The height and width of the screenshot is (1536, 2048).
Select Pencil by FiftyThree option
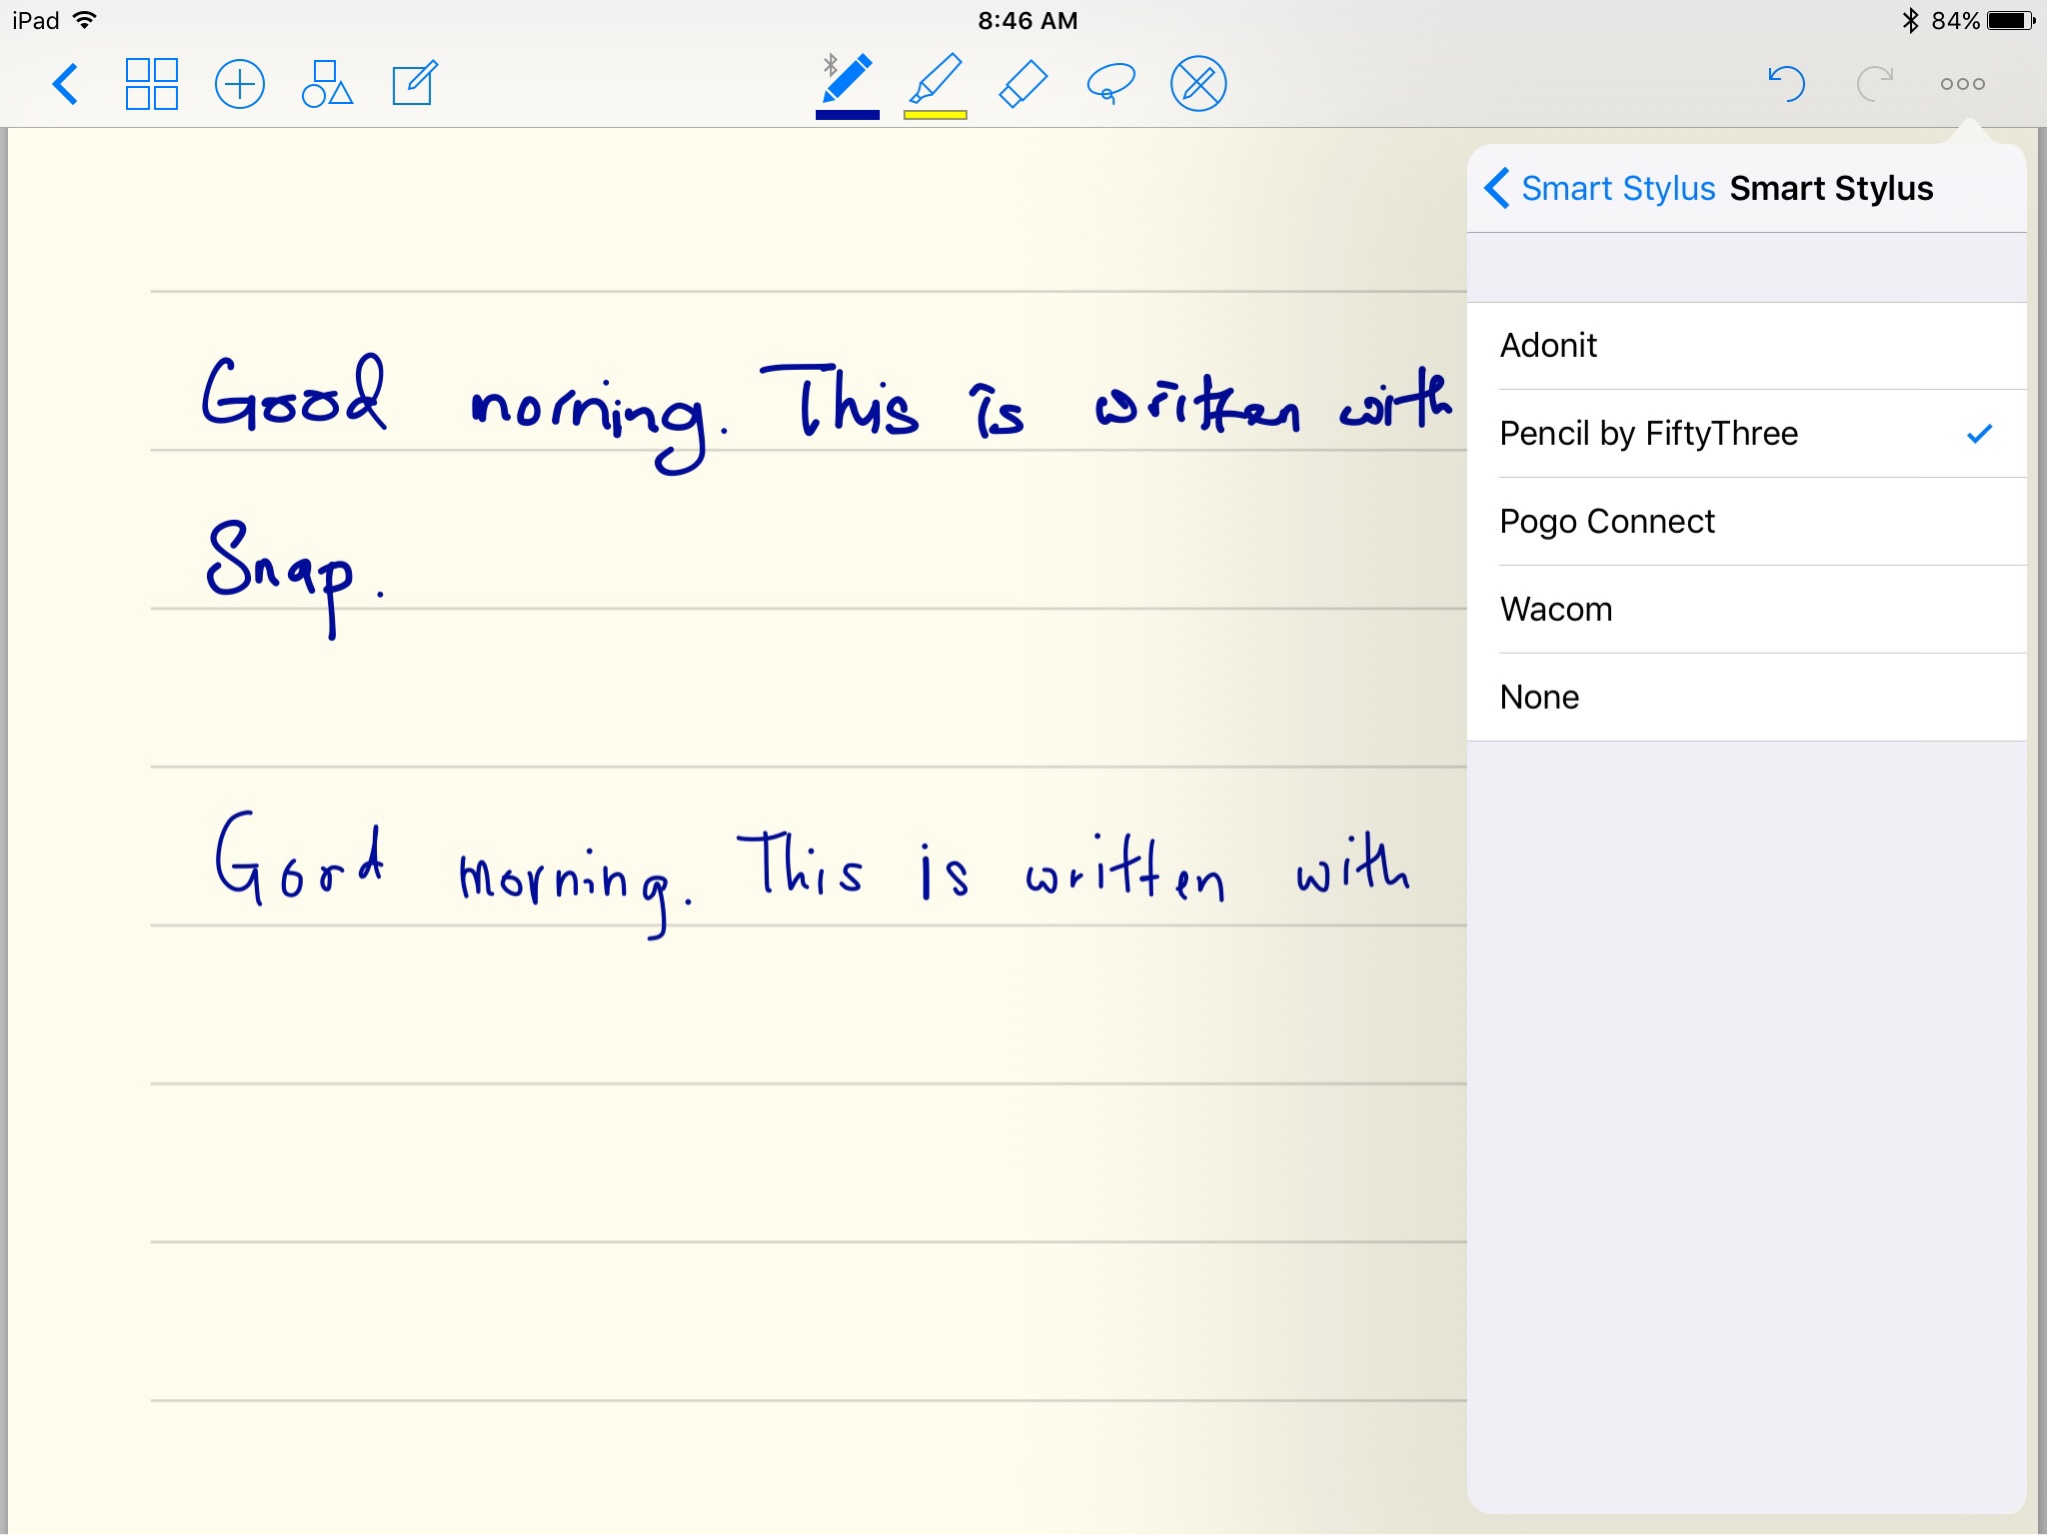tap(1746, 434)
